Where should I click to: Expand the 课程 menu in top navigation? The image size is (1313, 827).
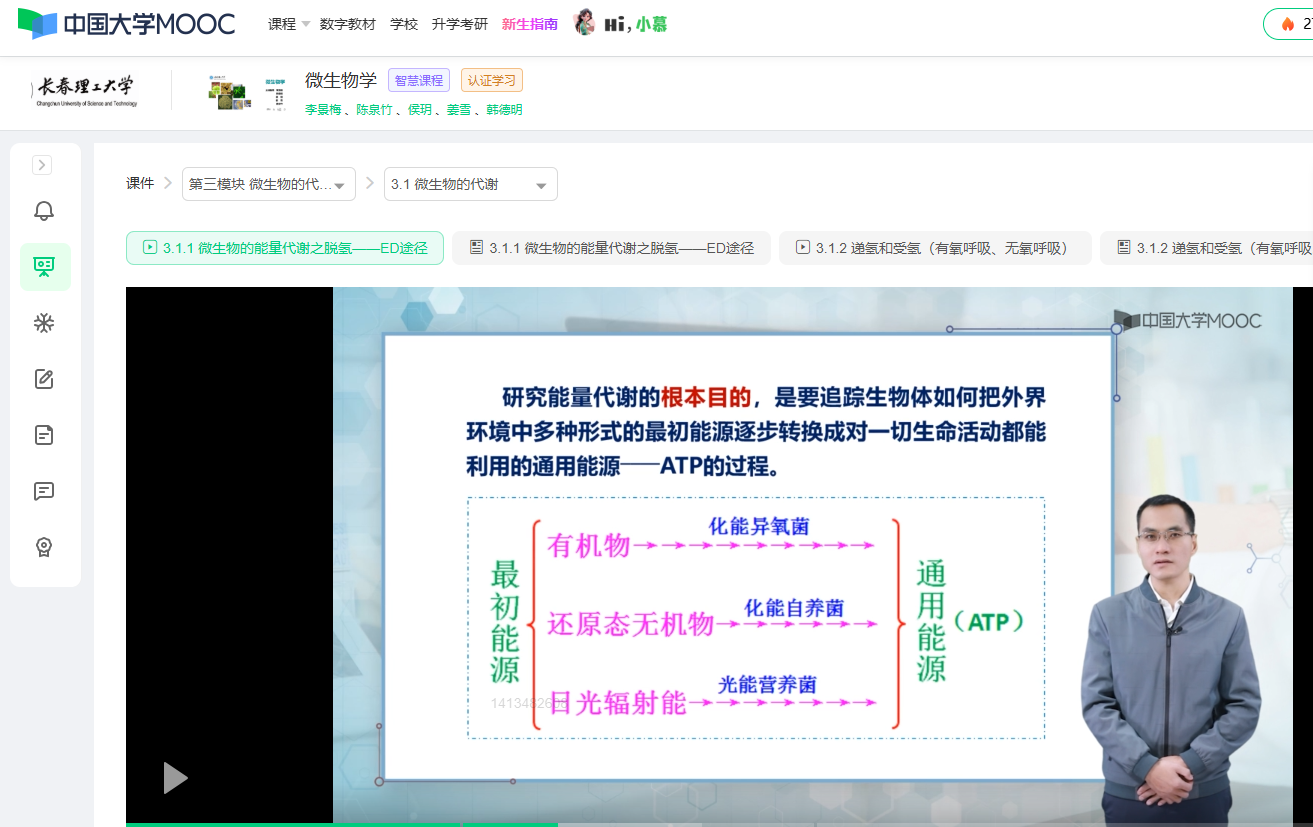tap(288, 24)
